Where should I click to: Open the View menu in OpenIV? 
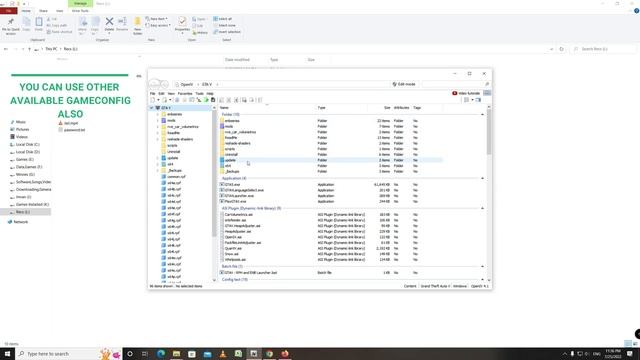[171, 93]
